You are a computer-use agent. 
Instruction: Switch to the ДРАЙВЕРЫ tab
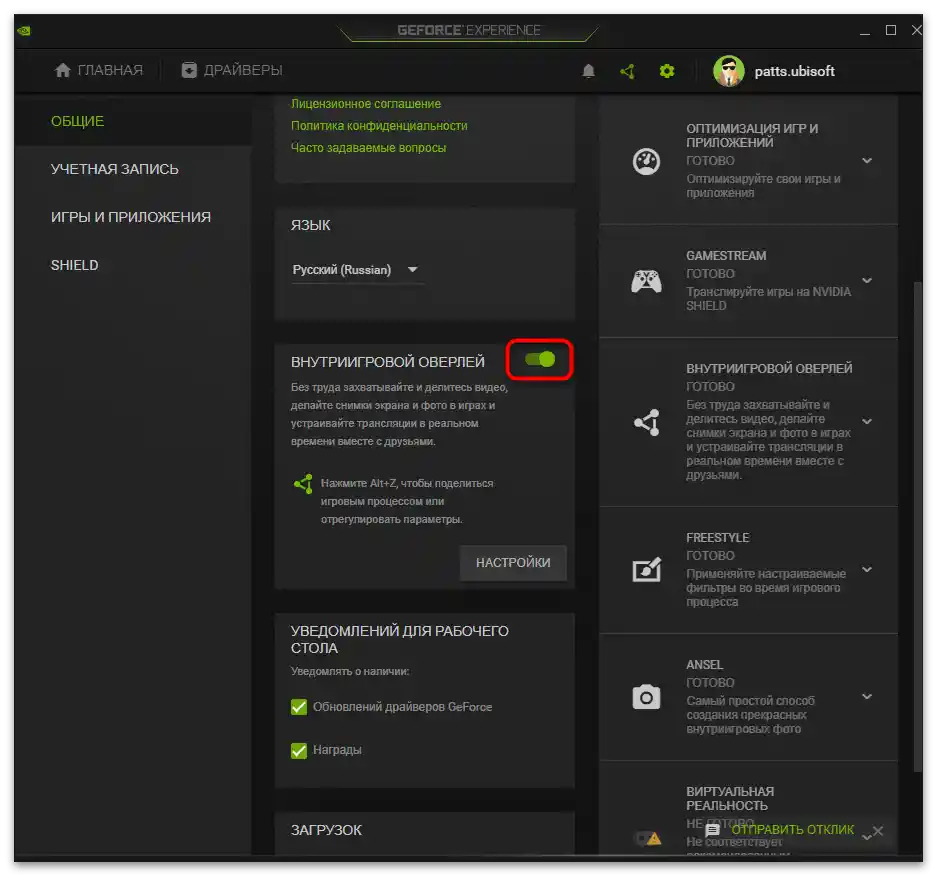(232, 71)
